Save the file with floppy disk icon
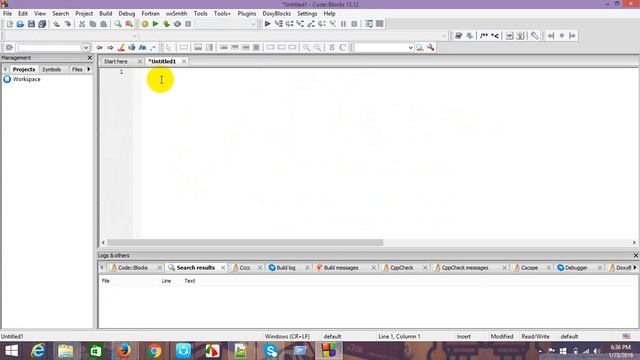The height and width of the screenshot is (360, 640). coord(31,24)
